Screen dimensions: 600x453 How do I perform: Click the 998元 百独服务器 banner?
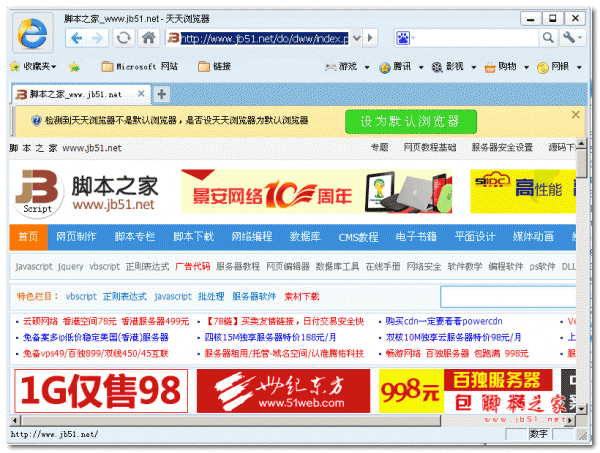tap(466, 391)
